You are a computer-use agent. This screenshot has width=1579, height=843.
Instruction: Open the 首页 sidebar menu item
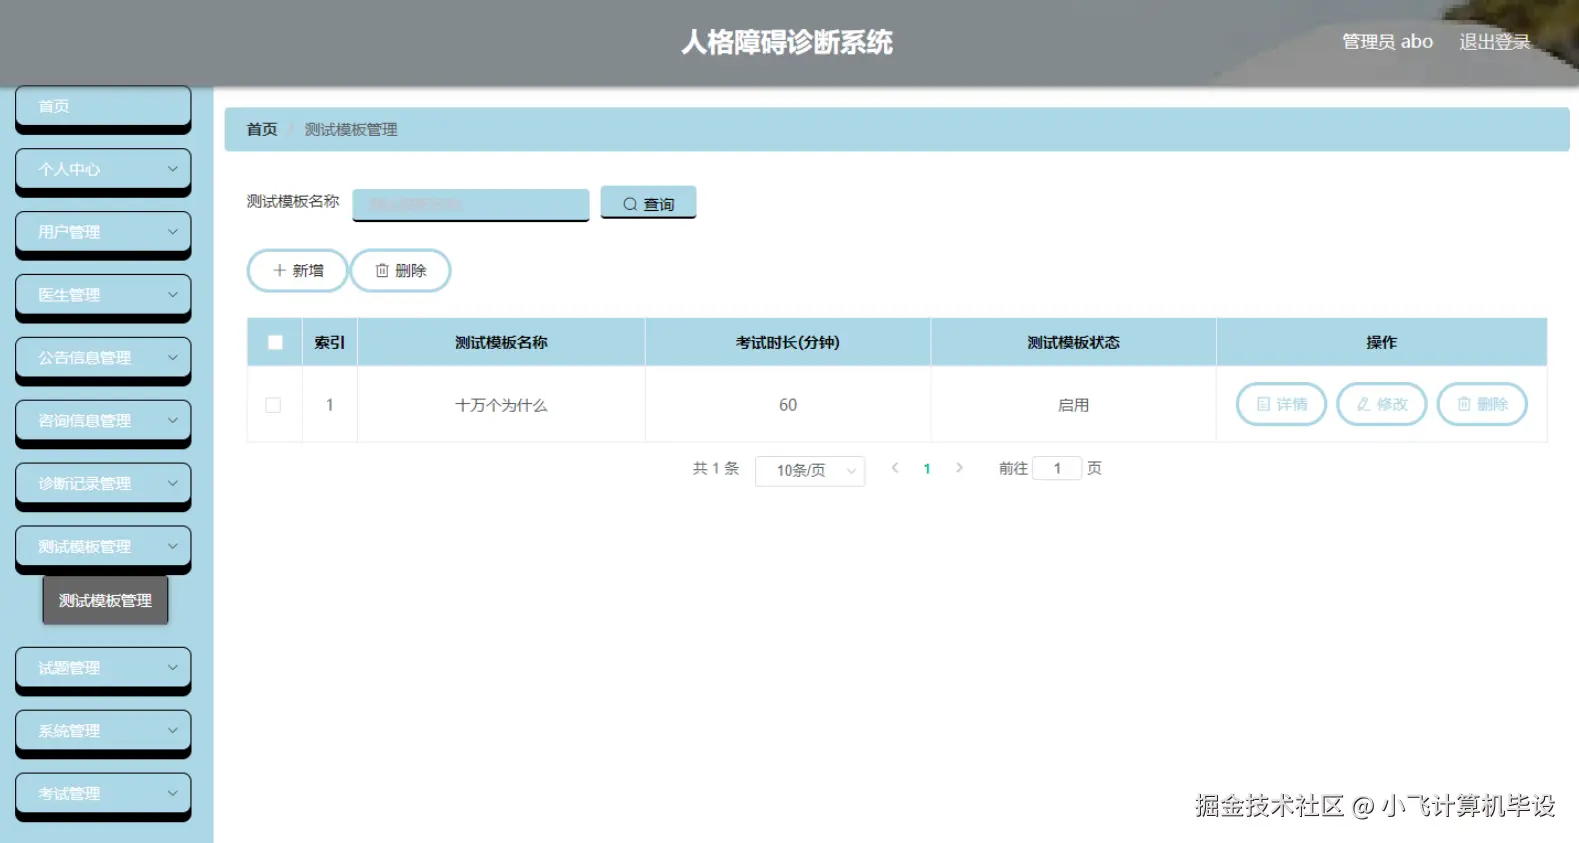103,107
